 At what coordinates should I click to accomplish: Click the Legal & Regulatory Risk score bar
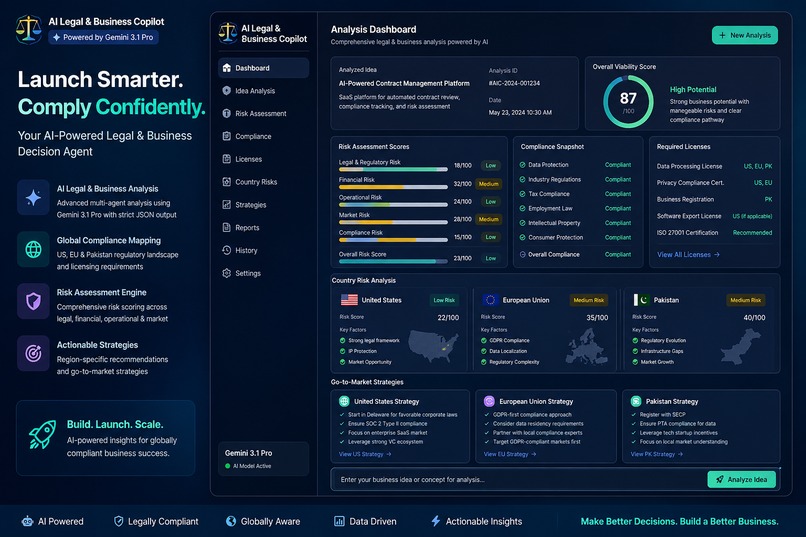(x=393, y=169)
